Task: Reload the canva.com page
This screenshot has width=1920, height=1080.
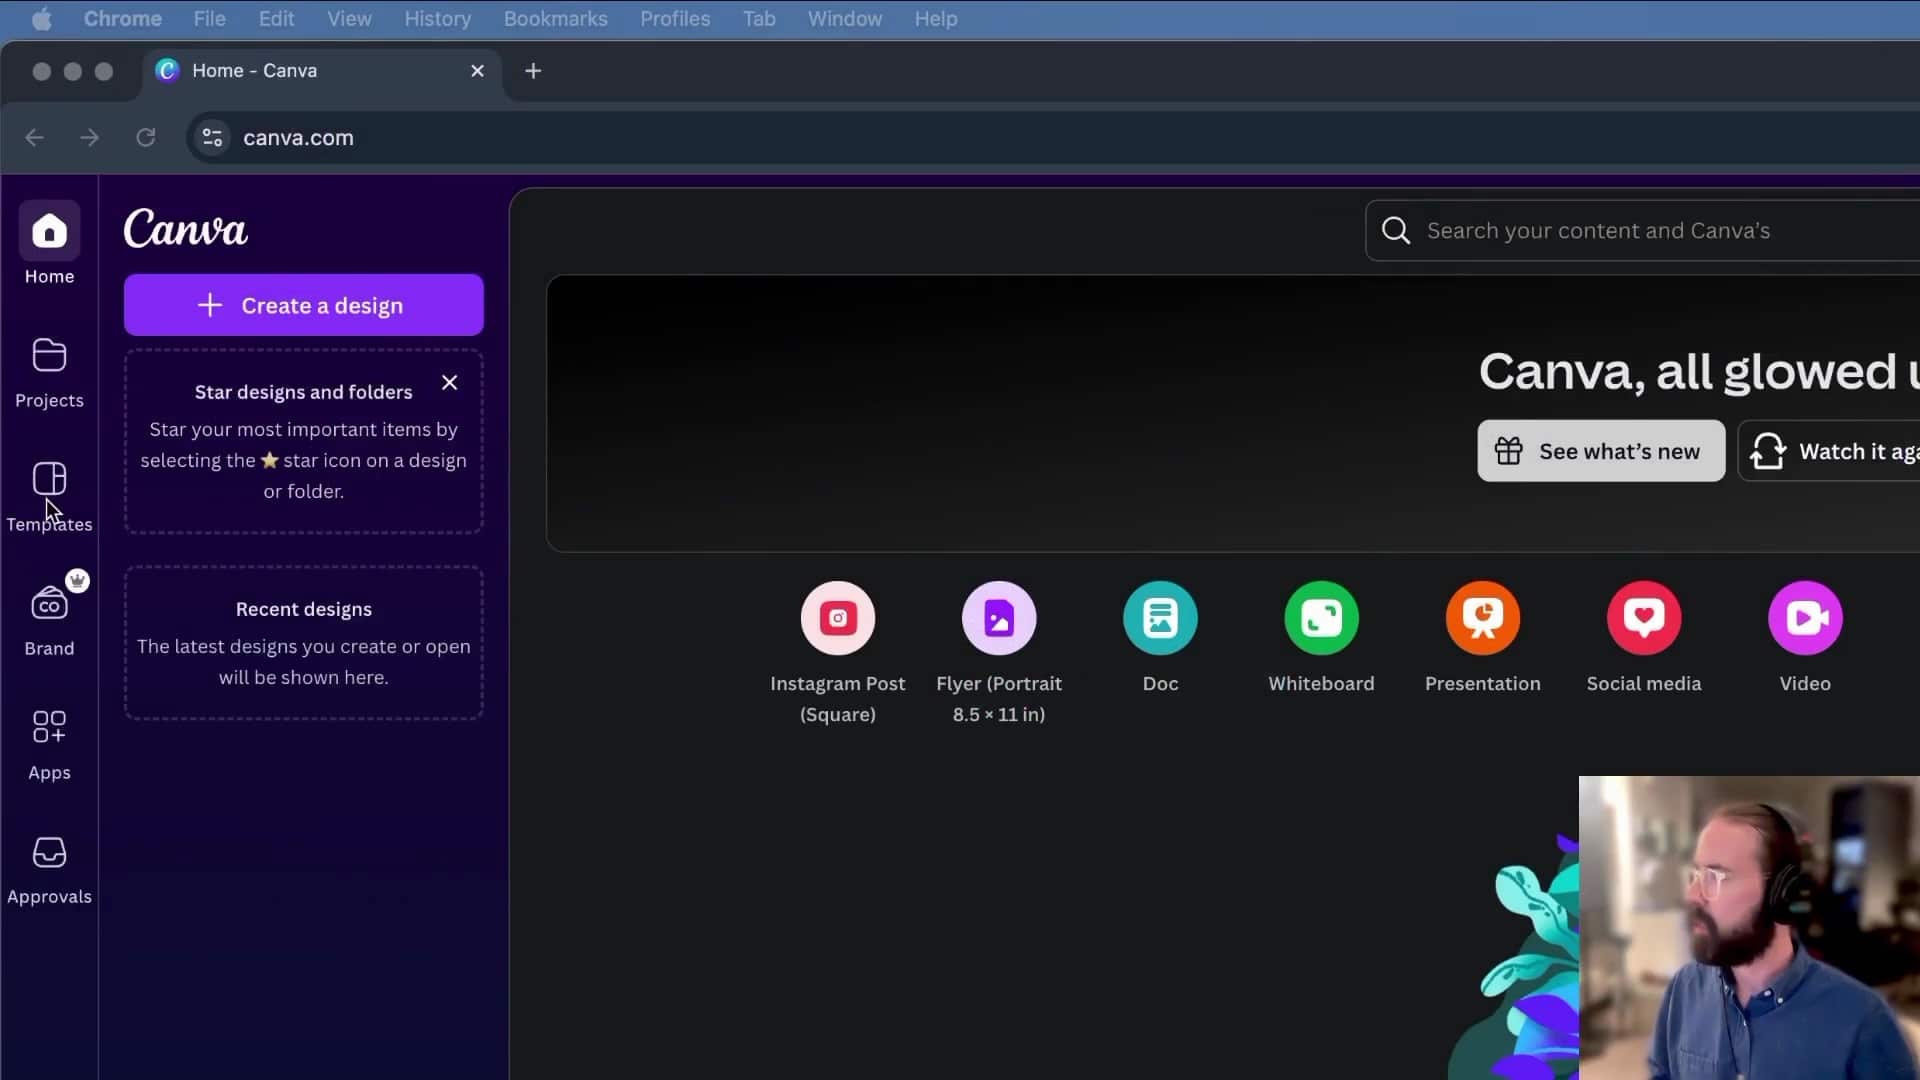Action: [146, 138]
